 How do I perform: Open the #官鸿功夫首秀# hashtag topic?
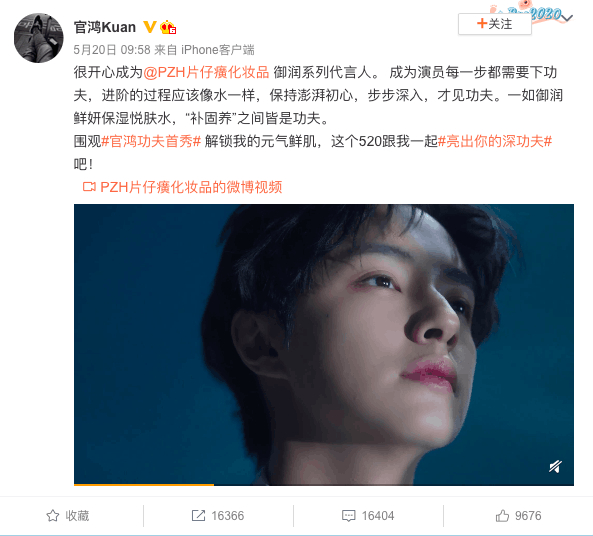[151, 141]
